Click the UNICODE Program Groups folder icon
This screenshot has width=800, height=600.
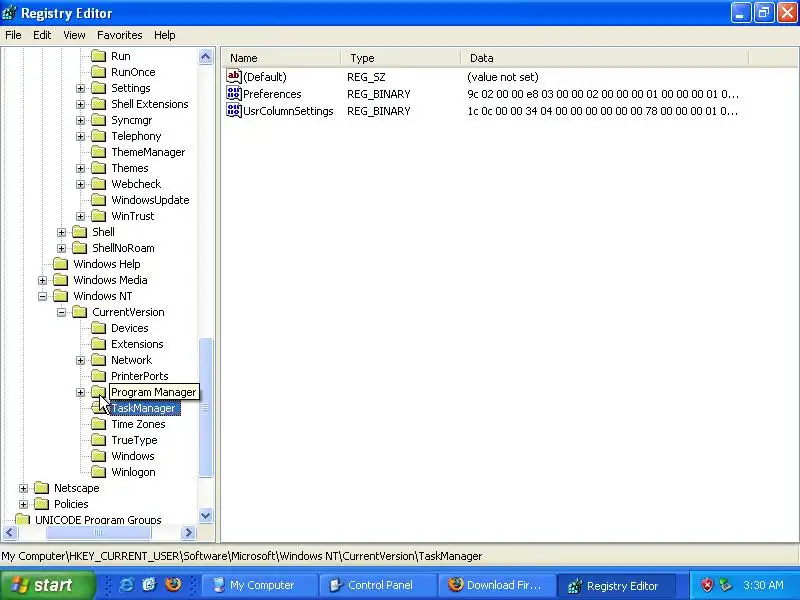click(22, 519)
